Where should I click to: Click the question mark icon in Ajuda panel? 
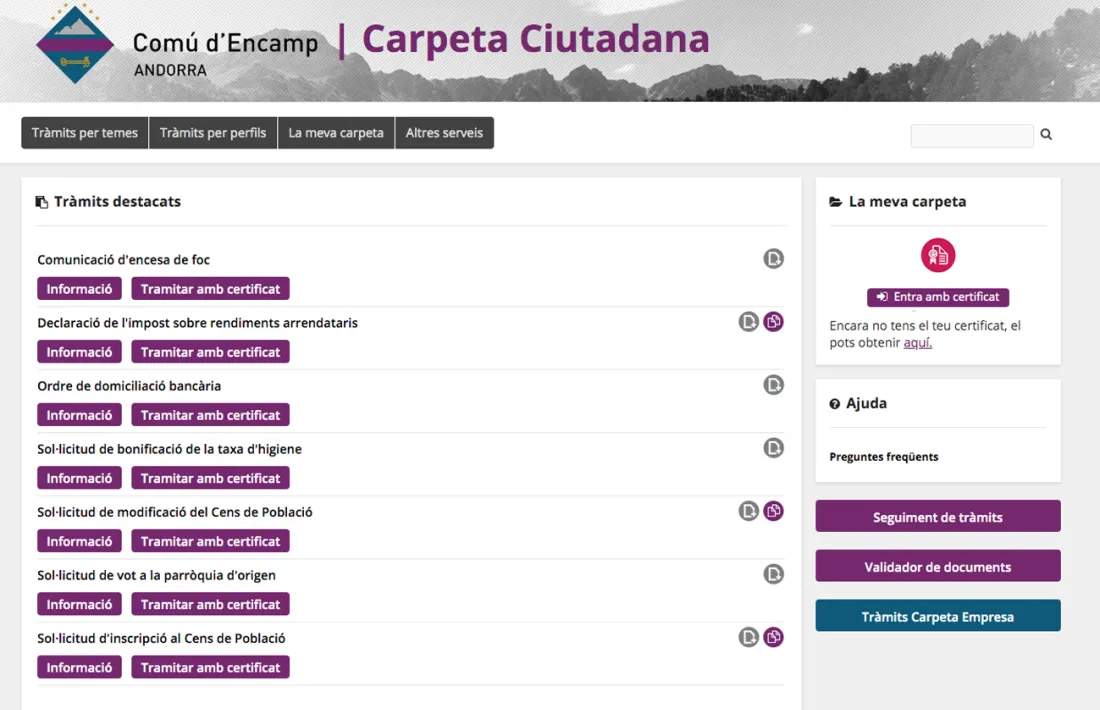(x=834, y=403)
